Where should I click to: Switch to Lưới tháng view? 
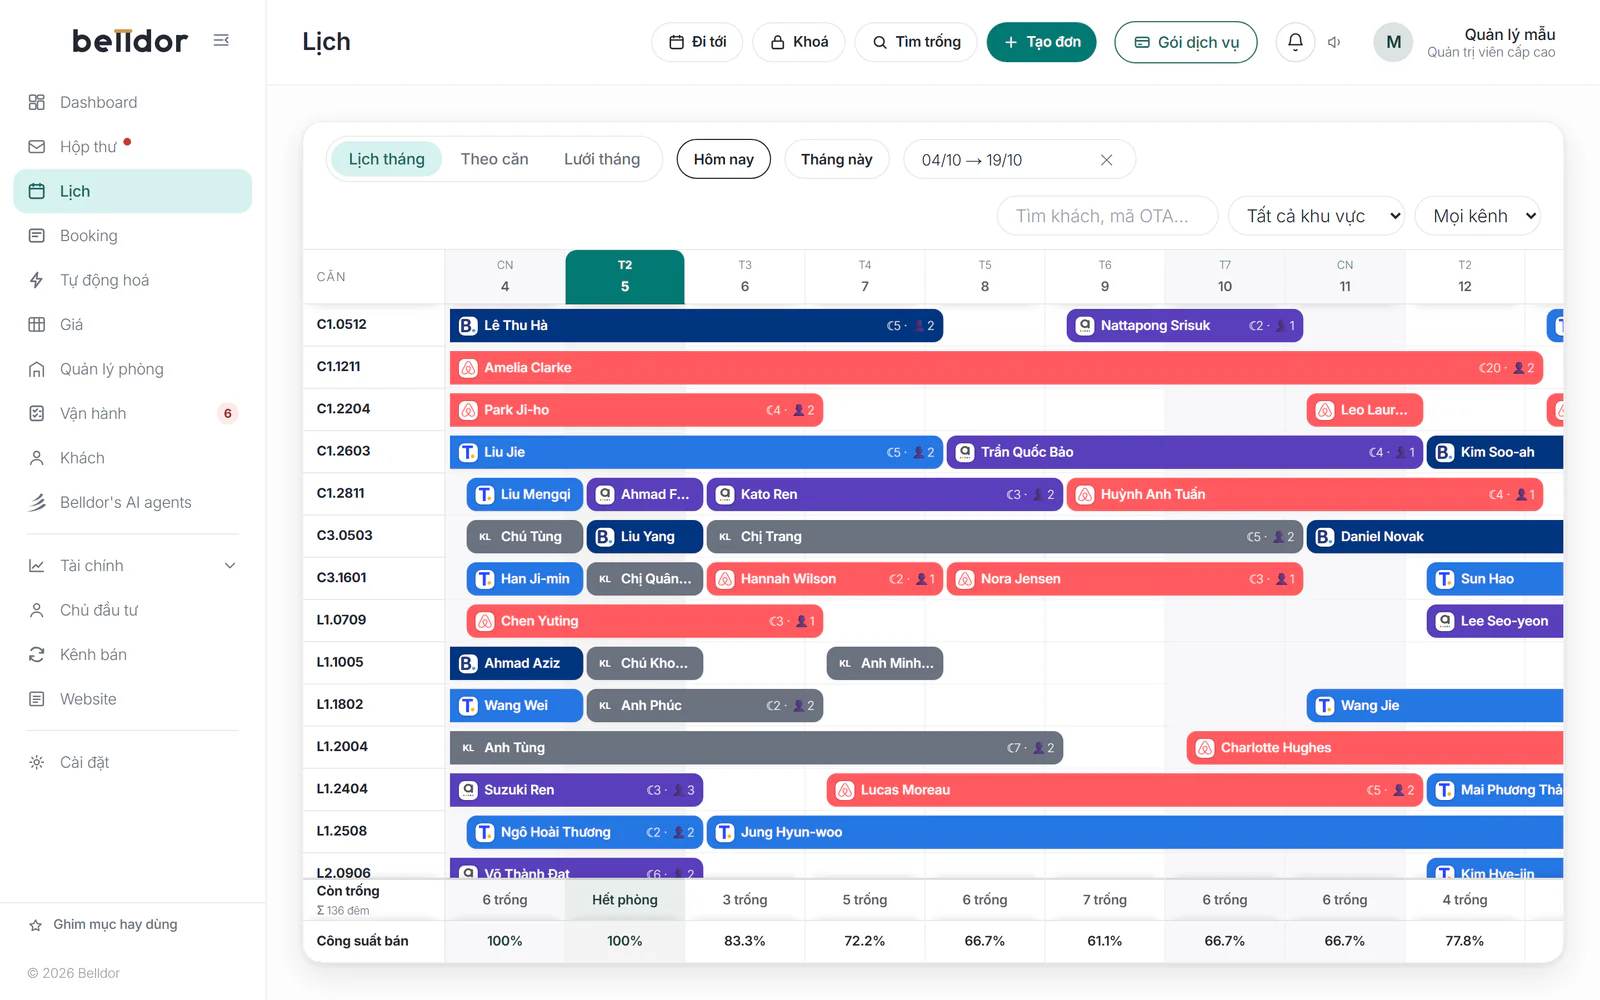[x=602, y=159]
